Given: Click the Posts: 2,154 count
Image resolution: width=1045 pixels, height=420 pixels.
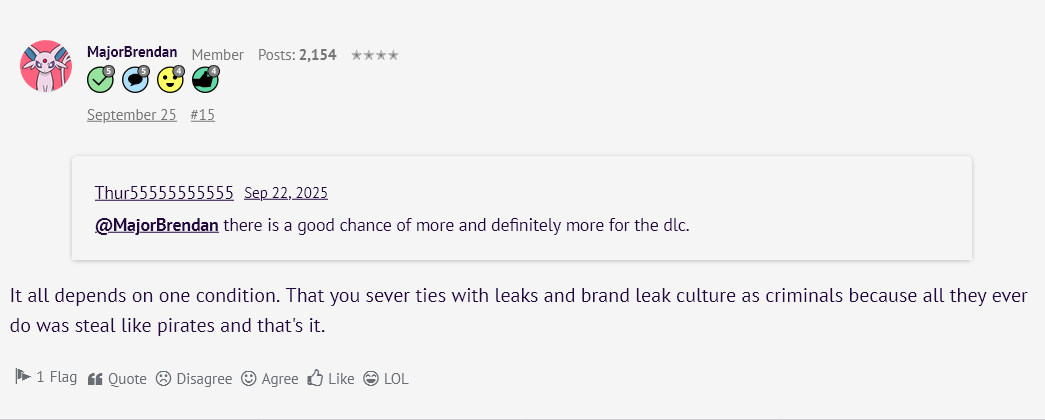Looking at the screenshot, I should coord(297,55).
